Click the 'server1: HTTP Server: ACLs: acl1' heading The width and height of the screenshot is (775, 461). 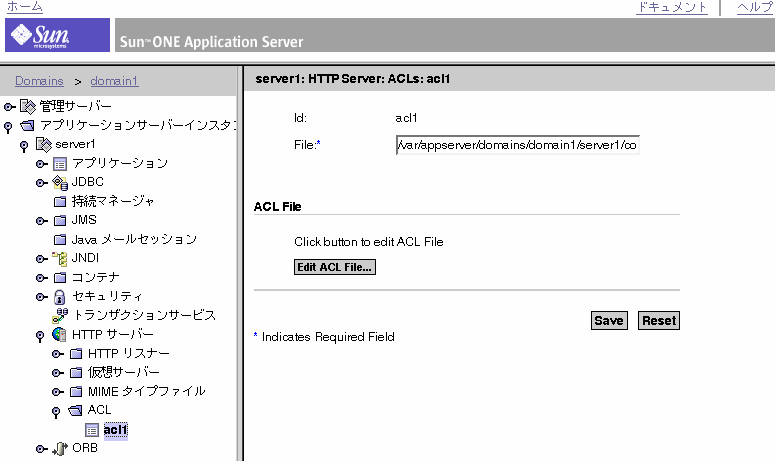[x=353, y=79]
